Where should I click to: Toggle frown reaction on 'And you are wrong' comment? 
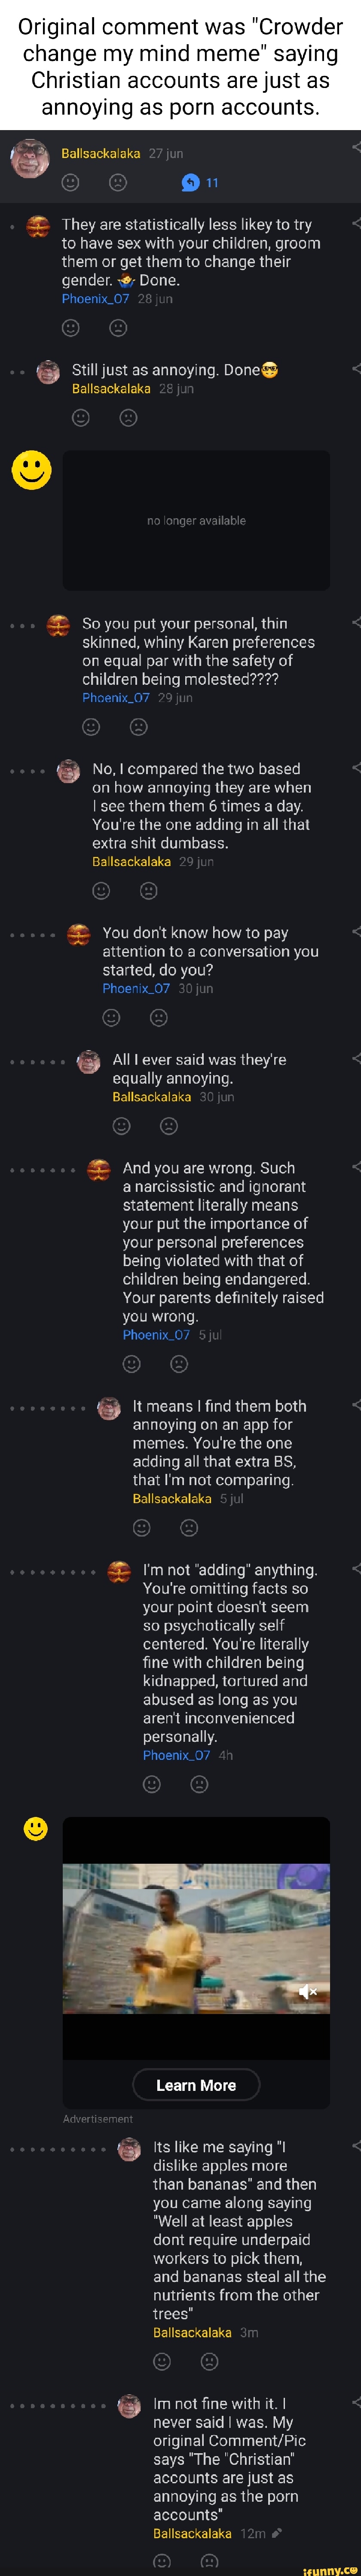point(179,1364)
